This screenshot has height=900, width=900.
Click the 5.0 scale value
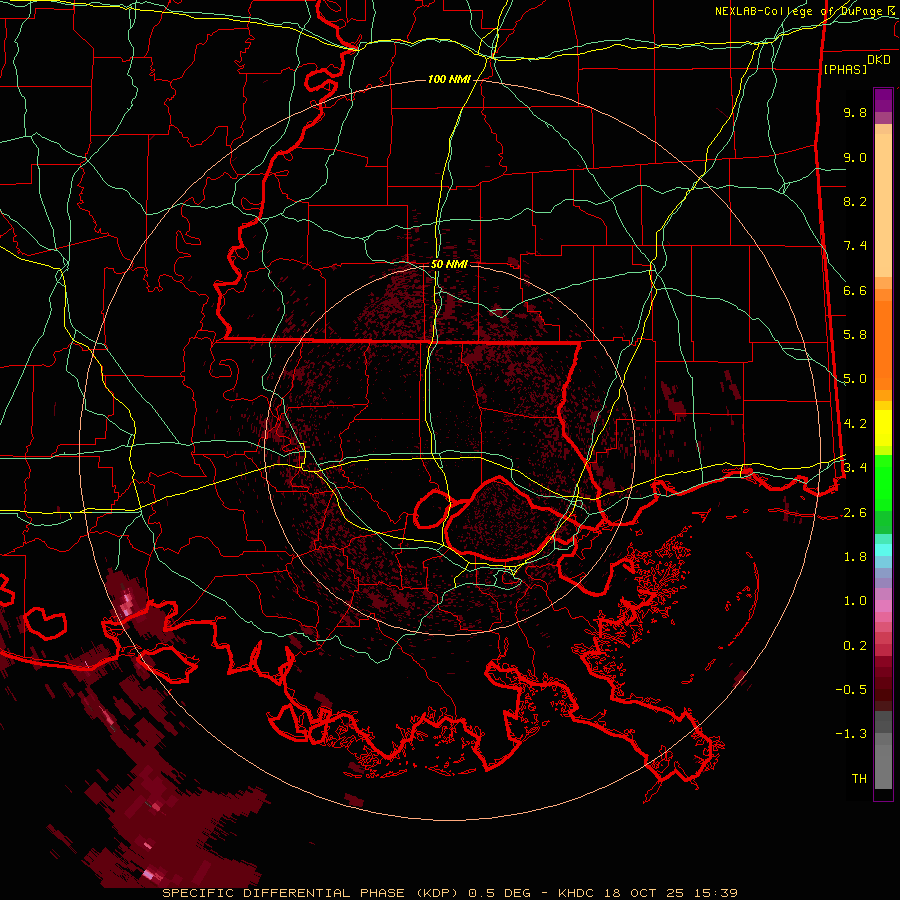pyautogui.click(x=855, y=379)
